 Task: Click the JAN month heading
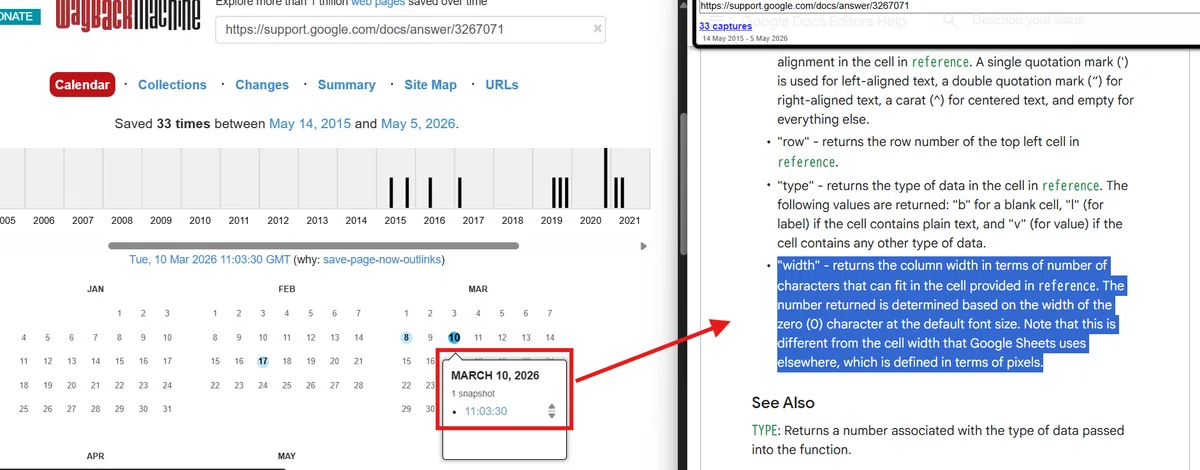[x=95, y=289]
